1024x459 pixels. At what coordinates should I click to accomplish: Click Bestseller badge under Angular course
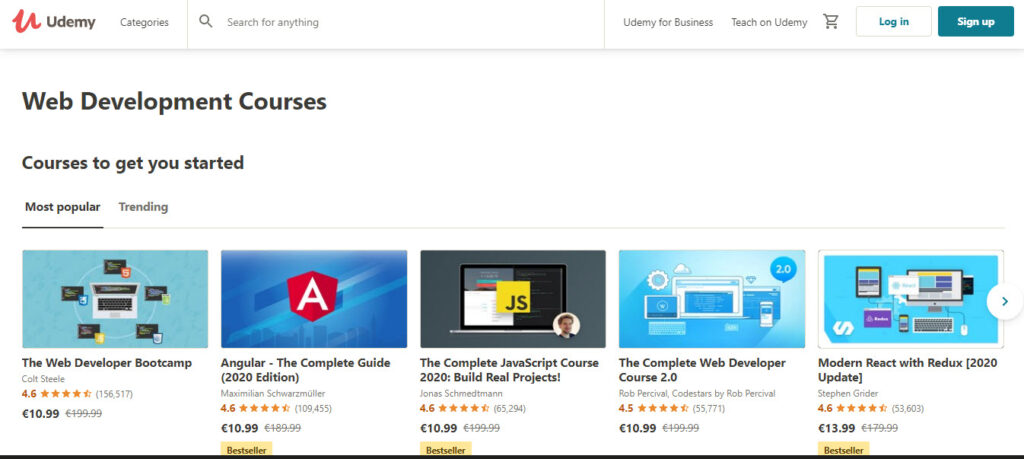(x=247, y=449)
